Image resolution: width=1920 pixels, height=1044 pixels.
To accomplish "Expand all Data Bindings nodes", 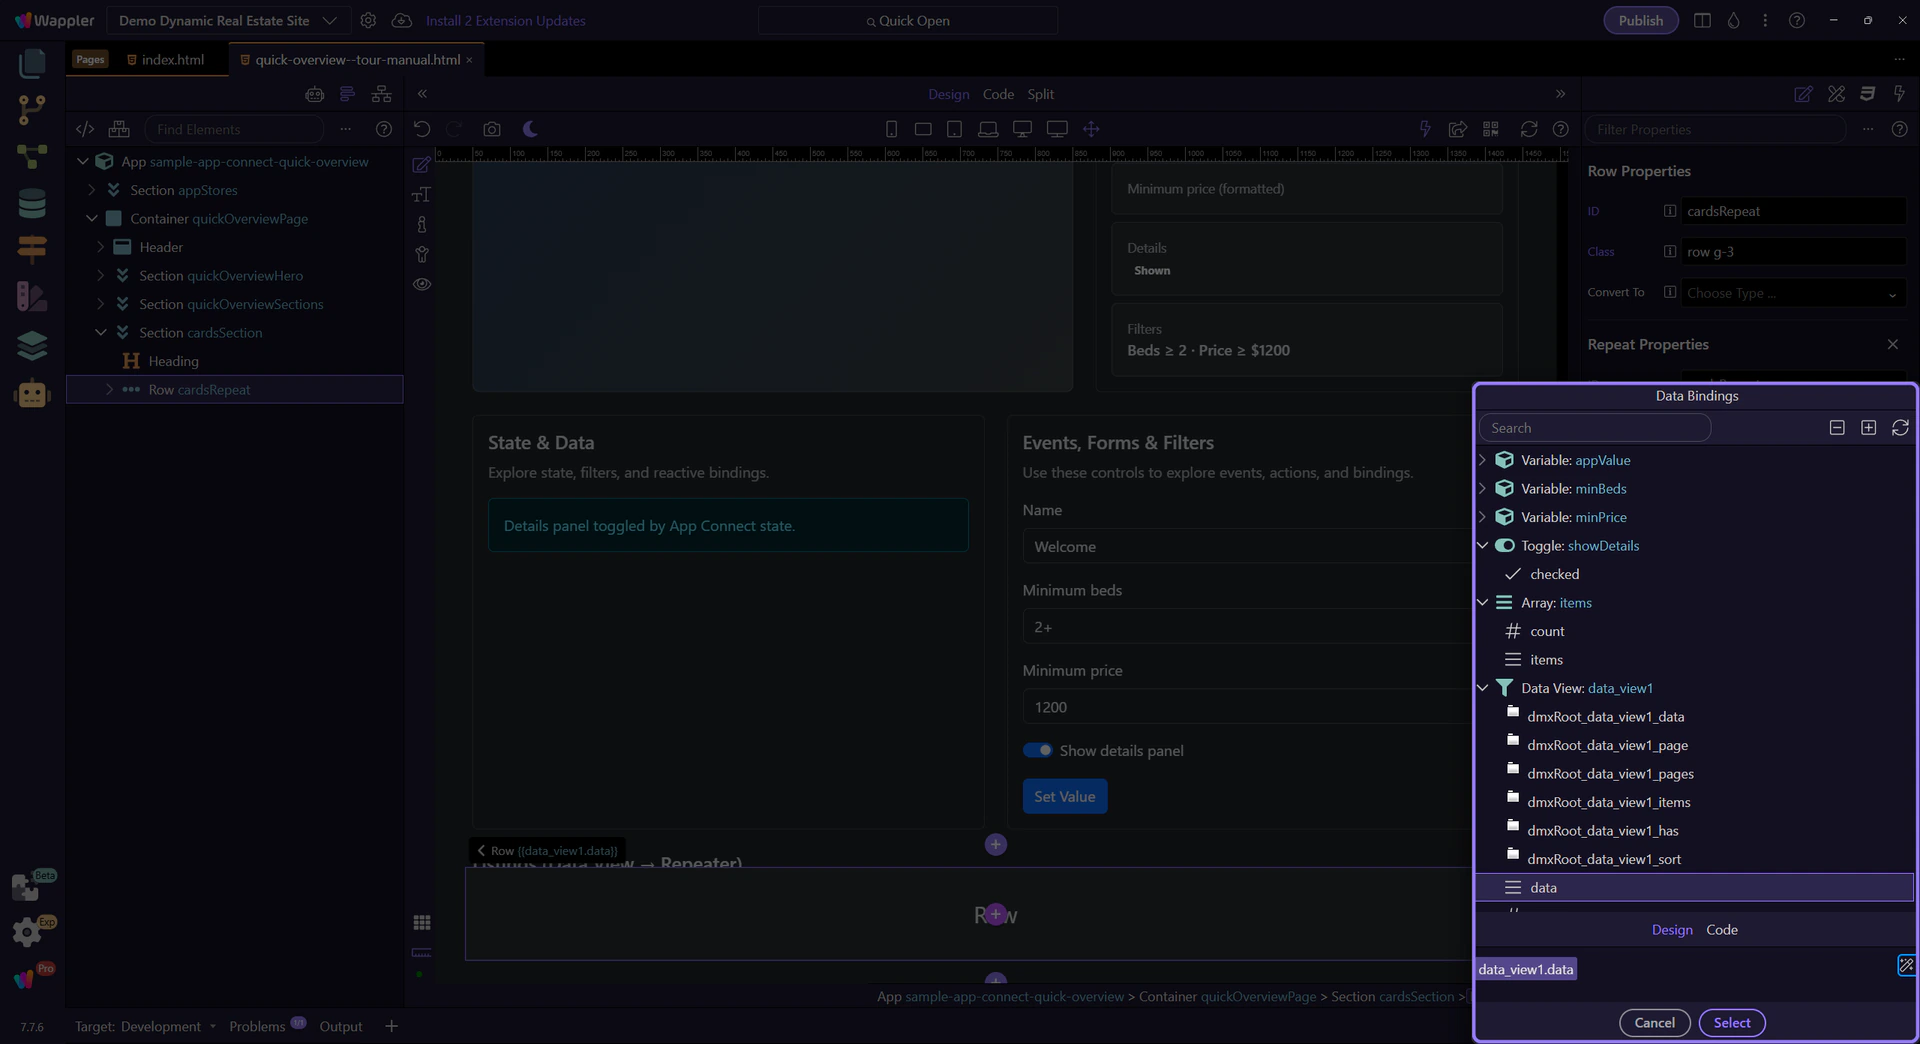I will tap(1868, 428).
